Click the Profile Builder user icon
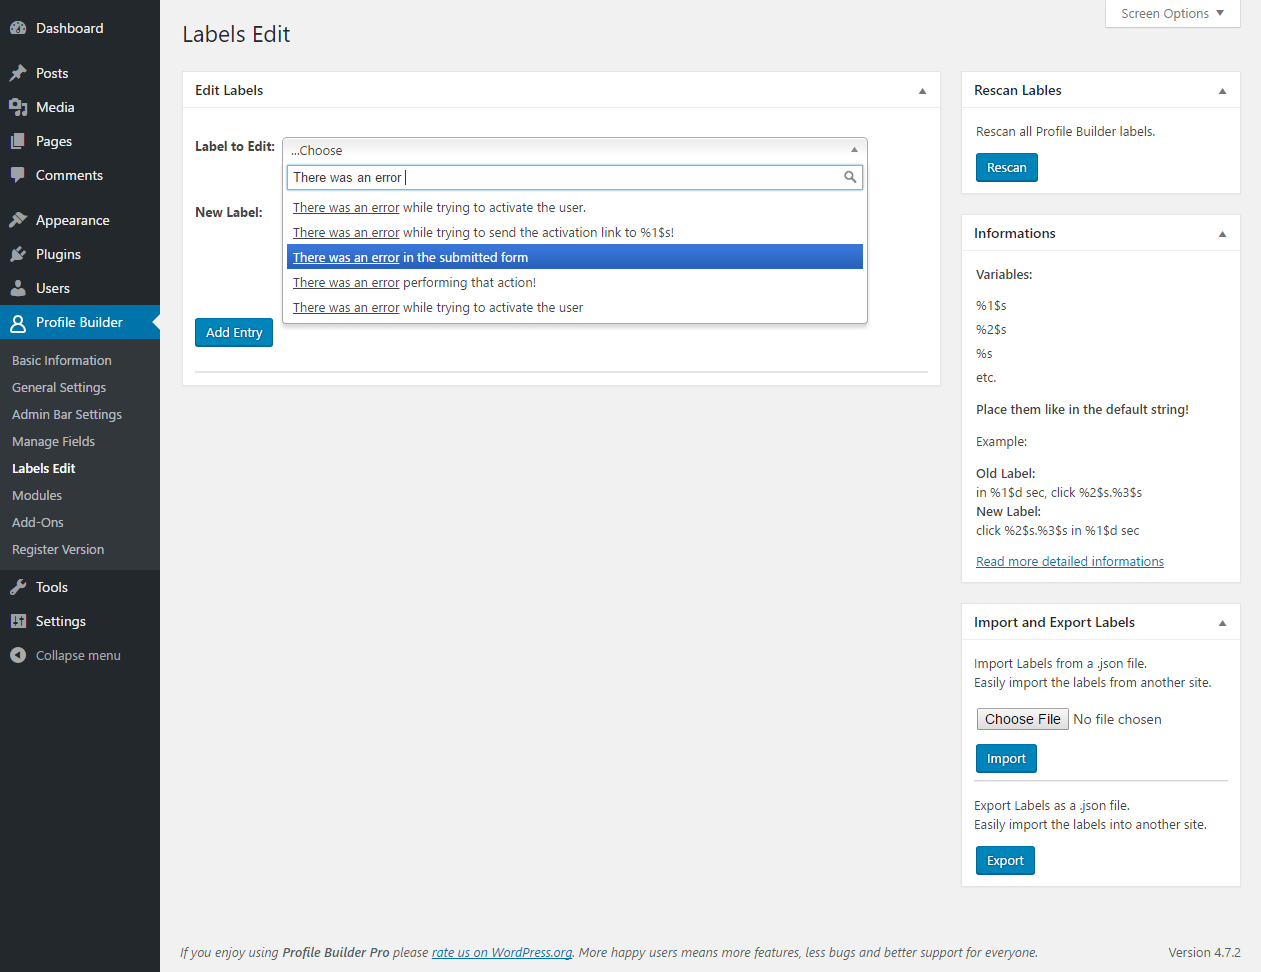Image resolution: width=1261 pixels, height=972 pixels. click(18, 322)
